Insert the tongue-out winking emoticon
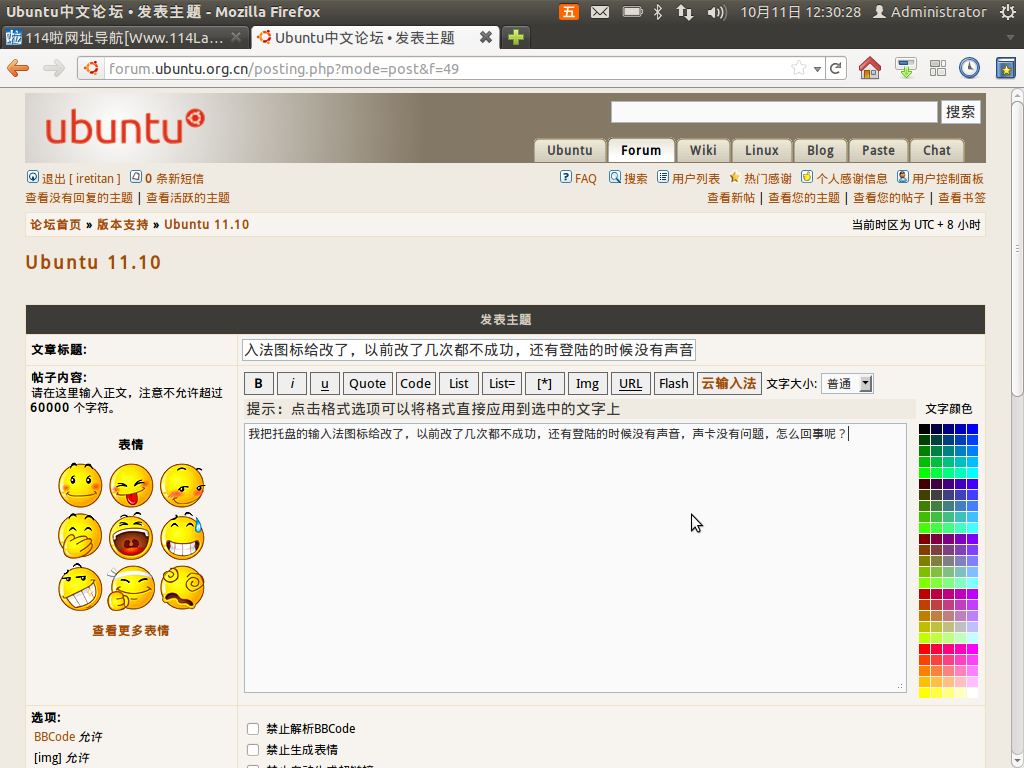Screen dimensions: 1024x768 [131, 485]
